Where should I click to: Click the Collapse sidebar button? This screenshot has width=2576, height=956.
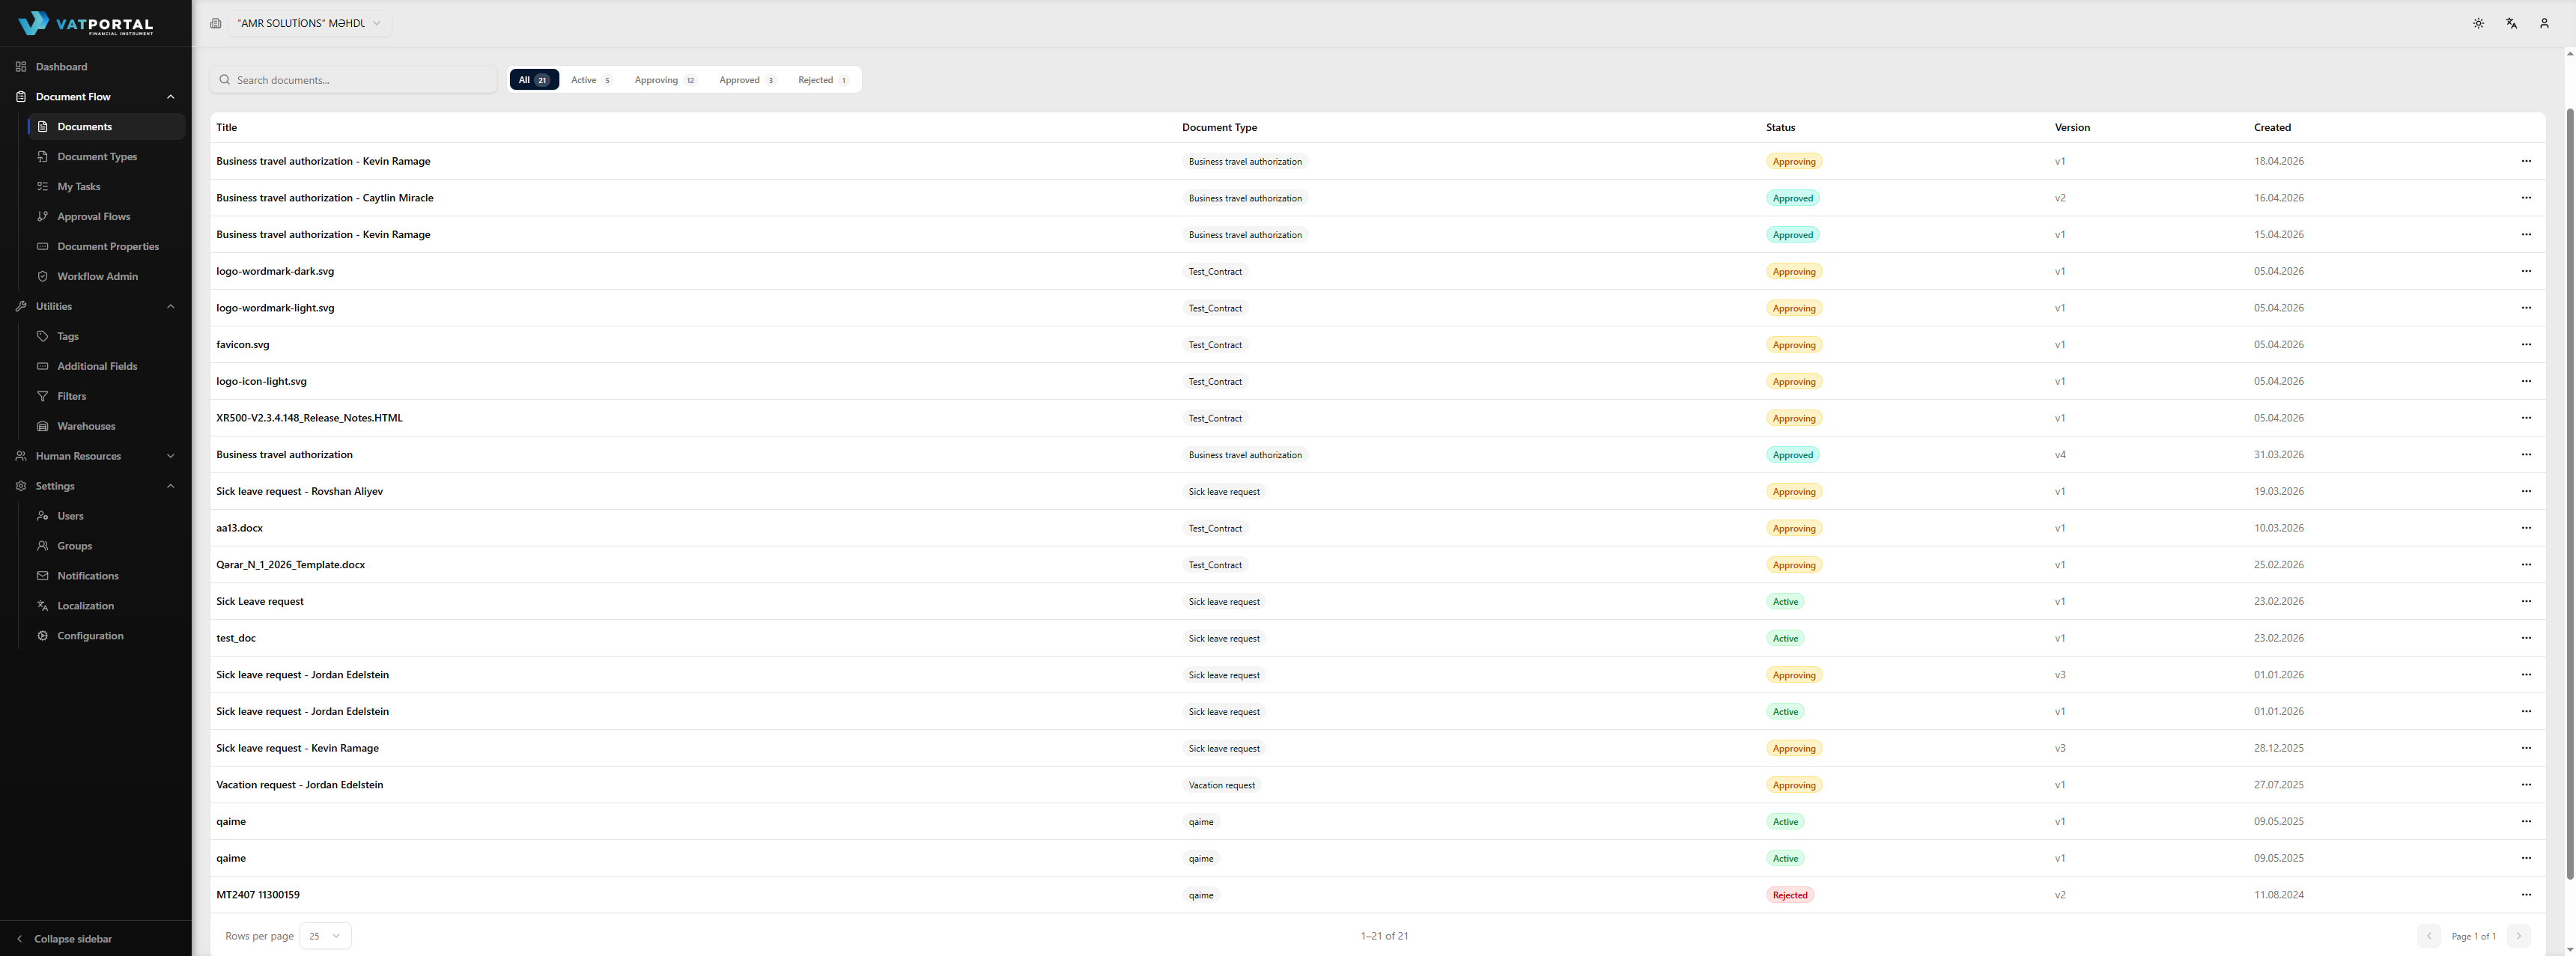click(x=64, y=939)
